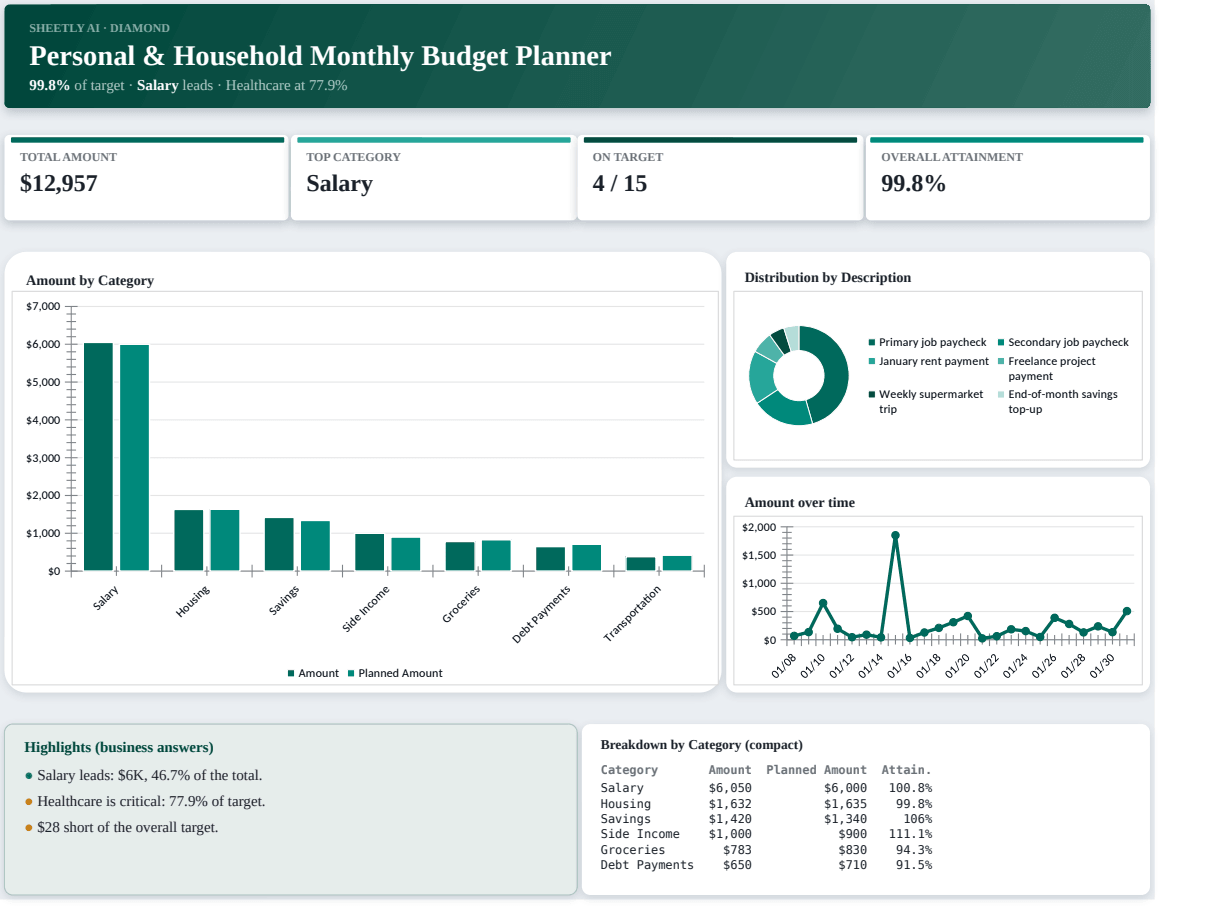
Task: Select the Salary Planned Amount bar
Action: [x=134, y=458]
